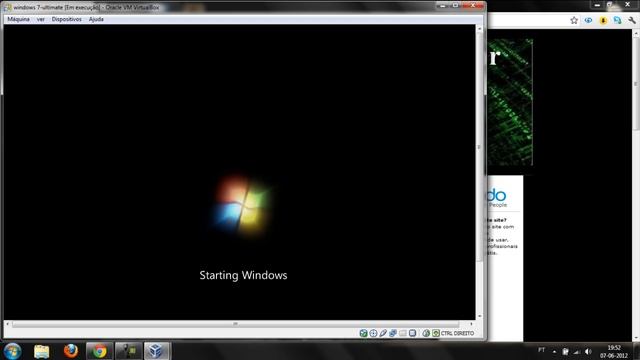The height and width of the screenshot is (360, 640).
Task: Click the green matrix banner image in Chrome
Action: (510, 102)
